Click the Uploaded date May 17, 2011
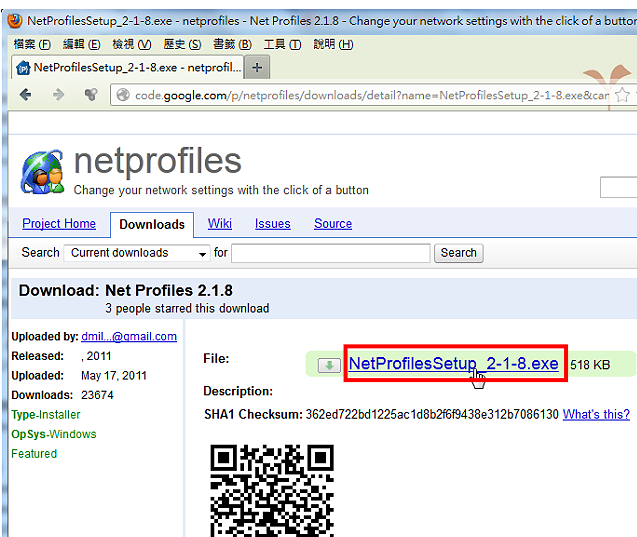The width and height of the screenshot is (637, 537). (114, 375)
